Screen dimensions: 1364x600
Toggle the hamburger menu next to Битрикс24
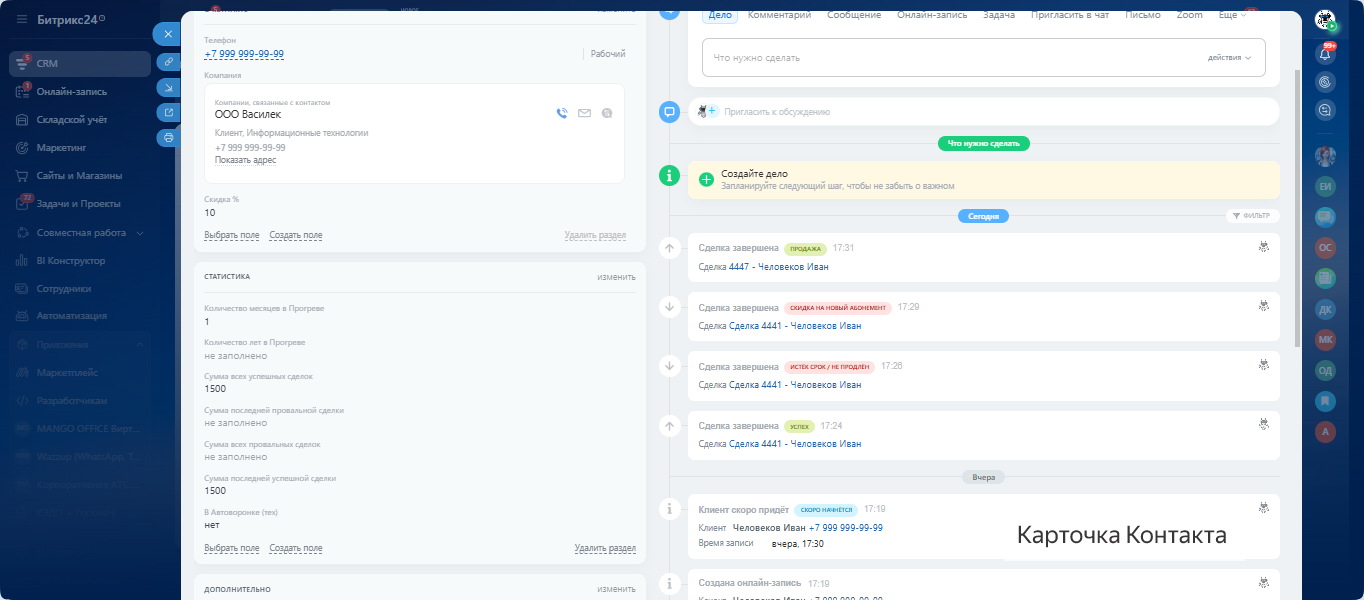(x=22, y=20)
